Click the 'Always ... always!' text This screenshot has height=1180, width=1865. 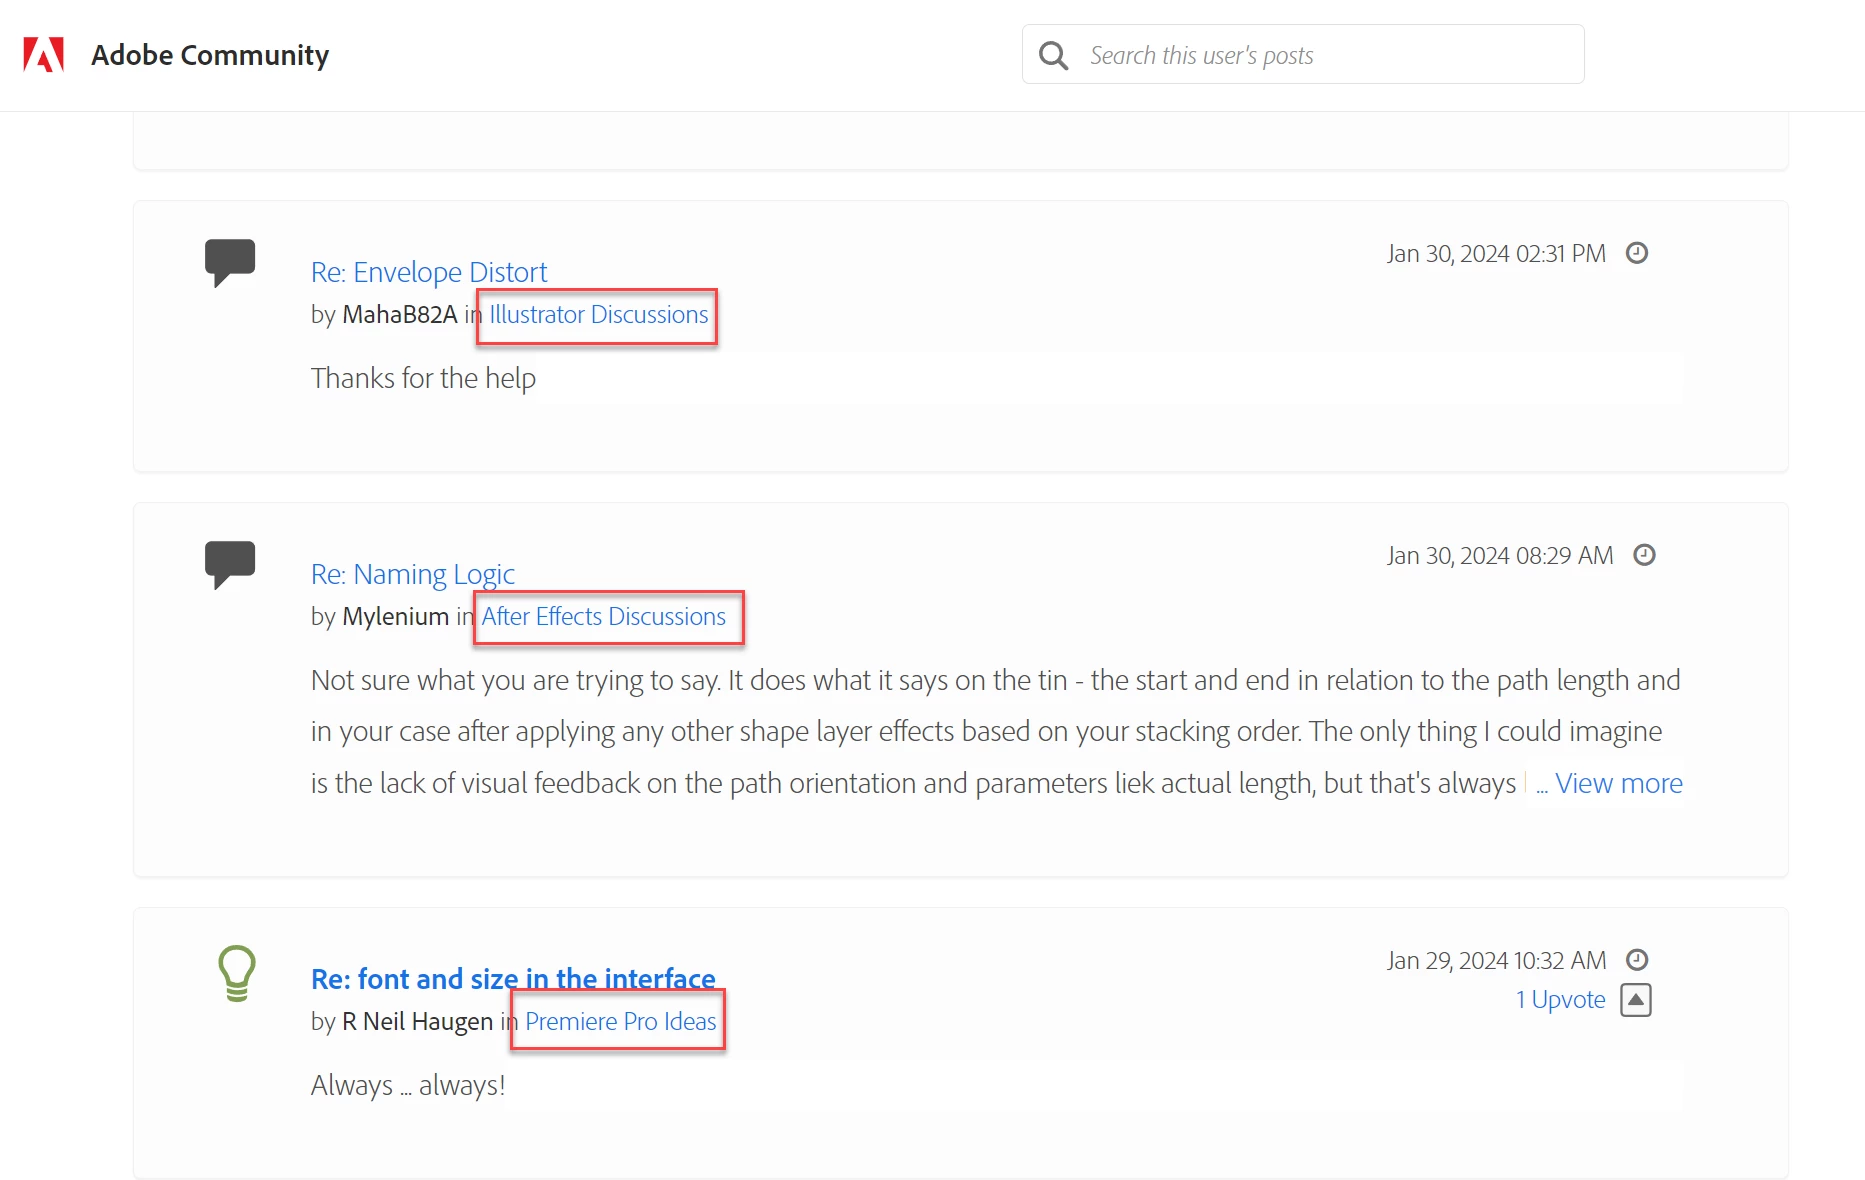[x=408, y=1085]
